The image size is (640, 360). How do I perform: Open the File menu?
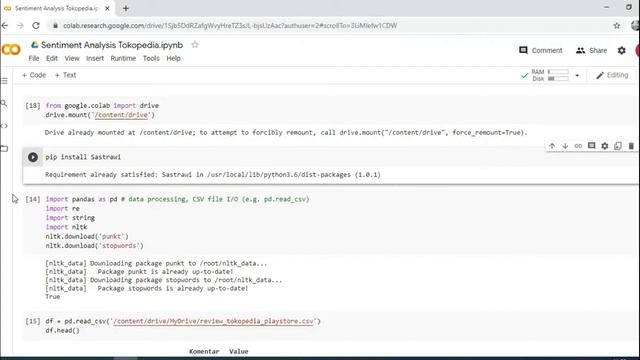point(34,58)
